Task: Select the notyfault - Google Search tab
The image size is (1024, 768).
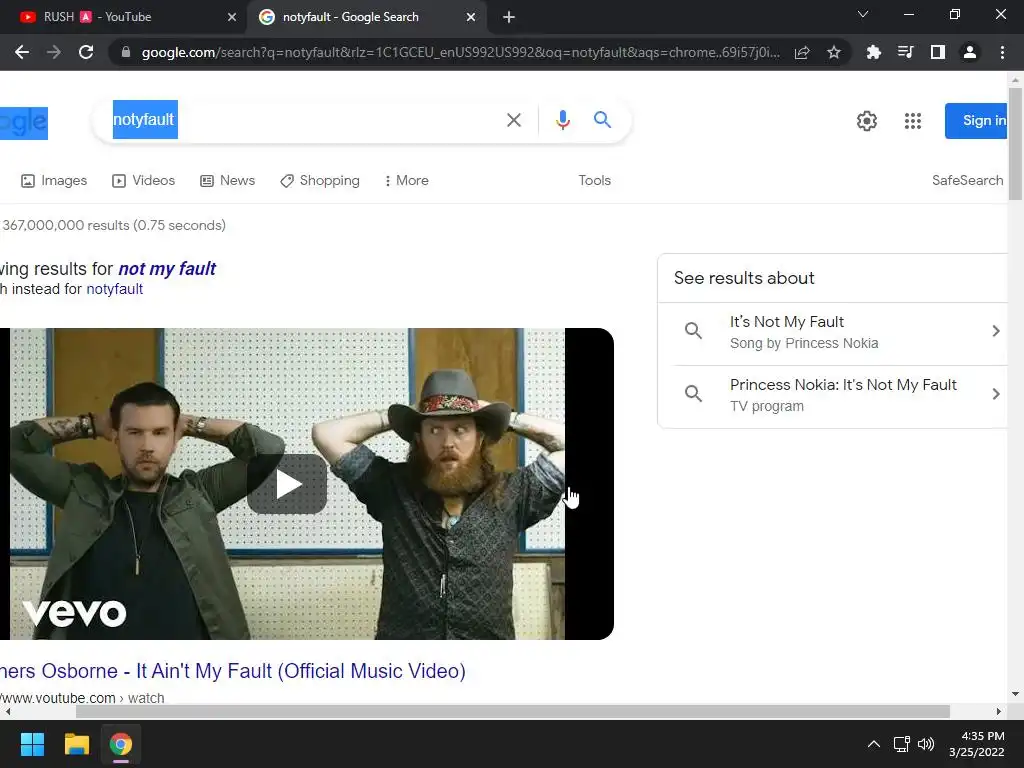Action: pyautogui.click(x=367, y=17)
